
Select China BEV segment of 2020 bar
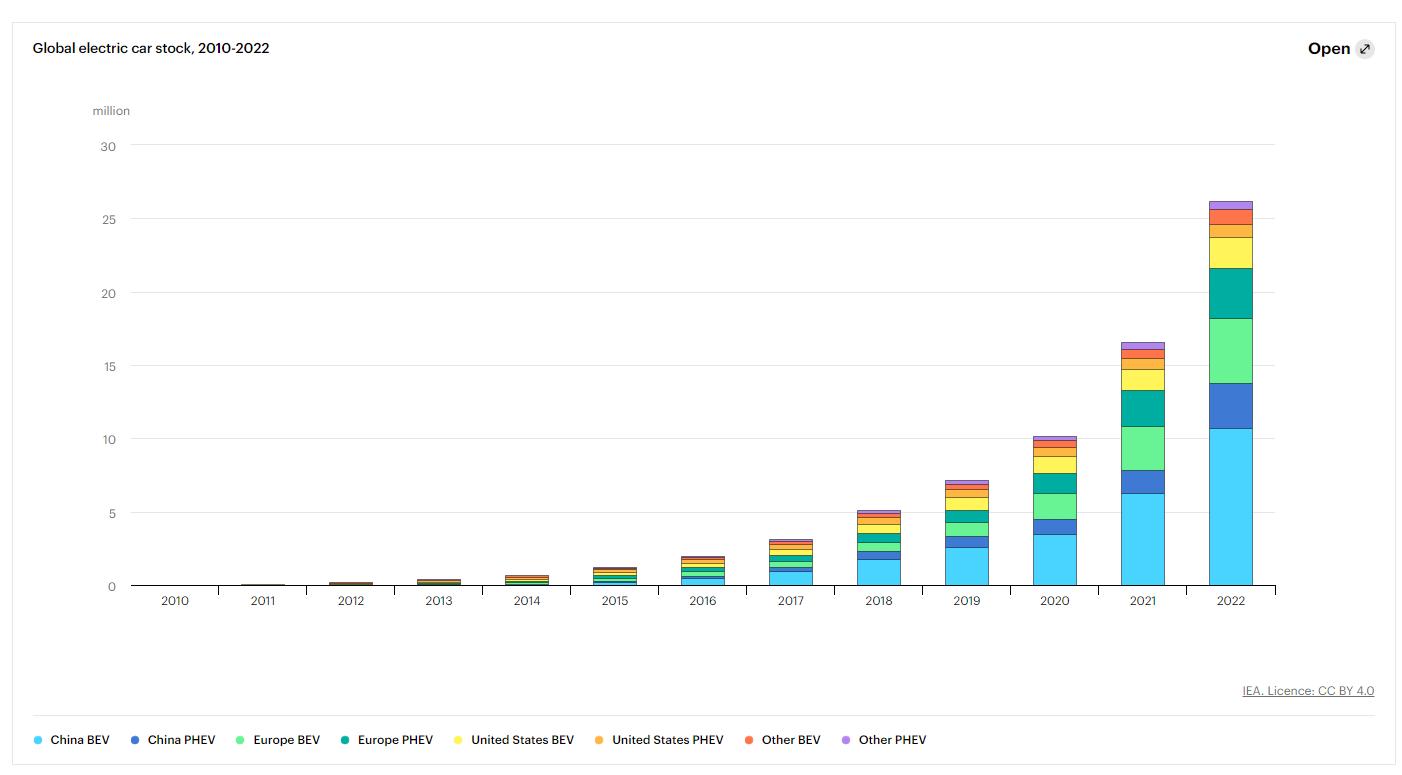(x=1055, y=560)
